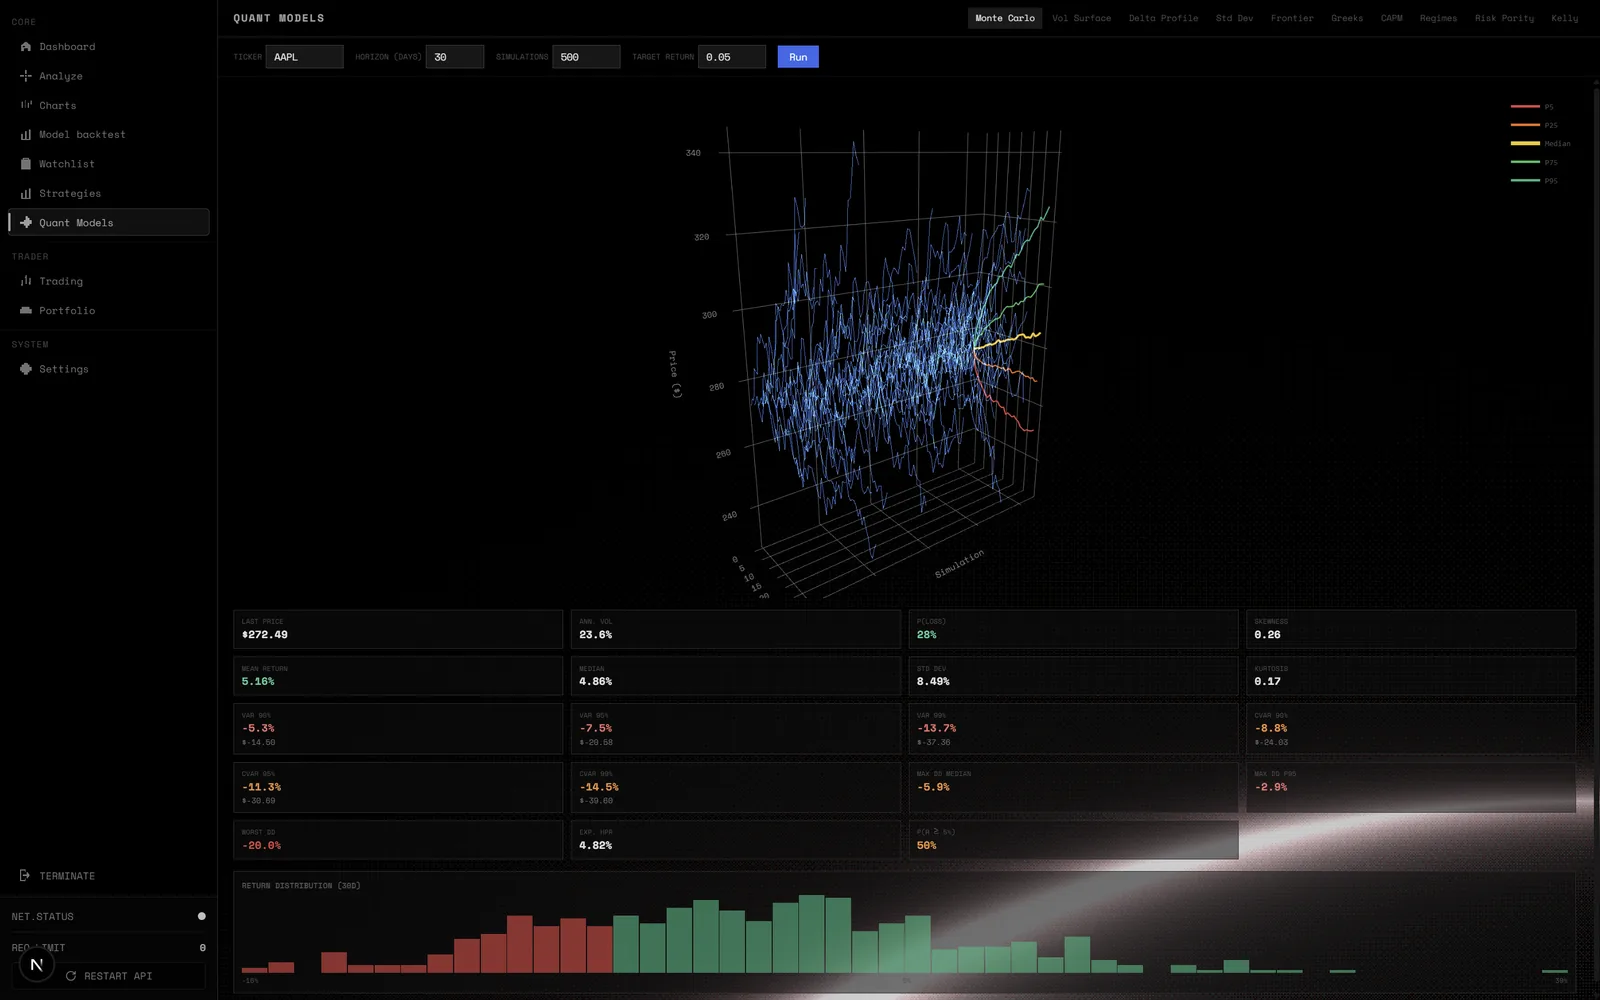Click the circular N logo badge
1600x1000 pixels.
(37, 965)
